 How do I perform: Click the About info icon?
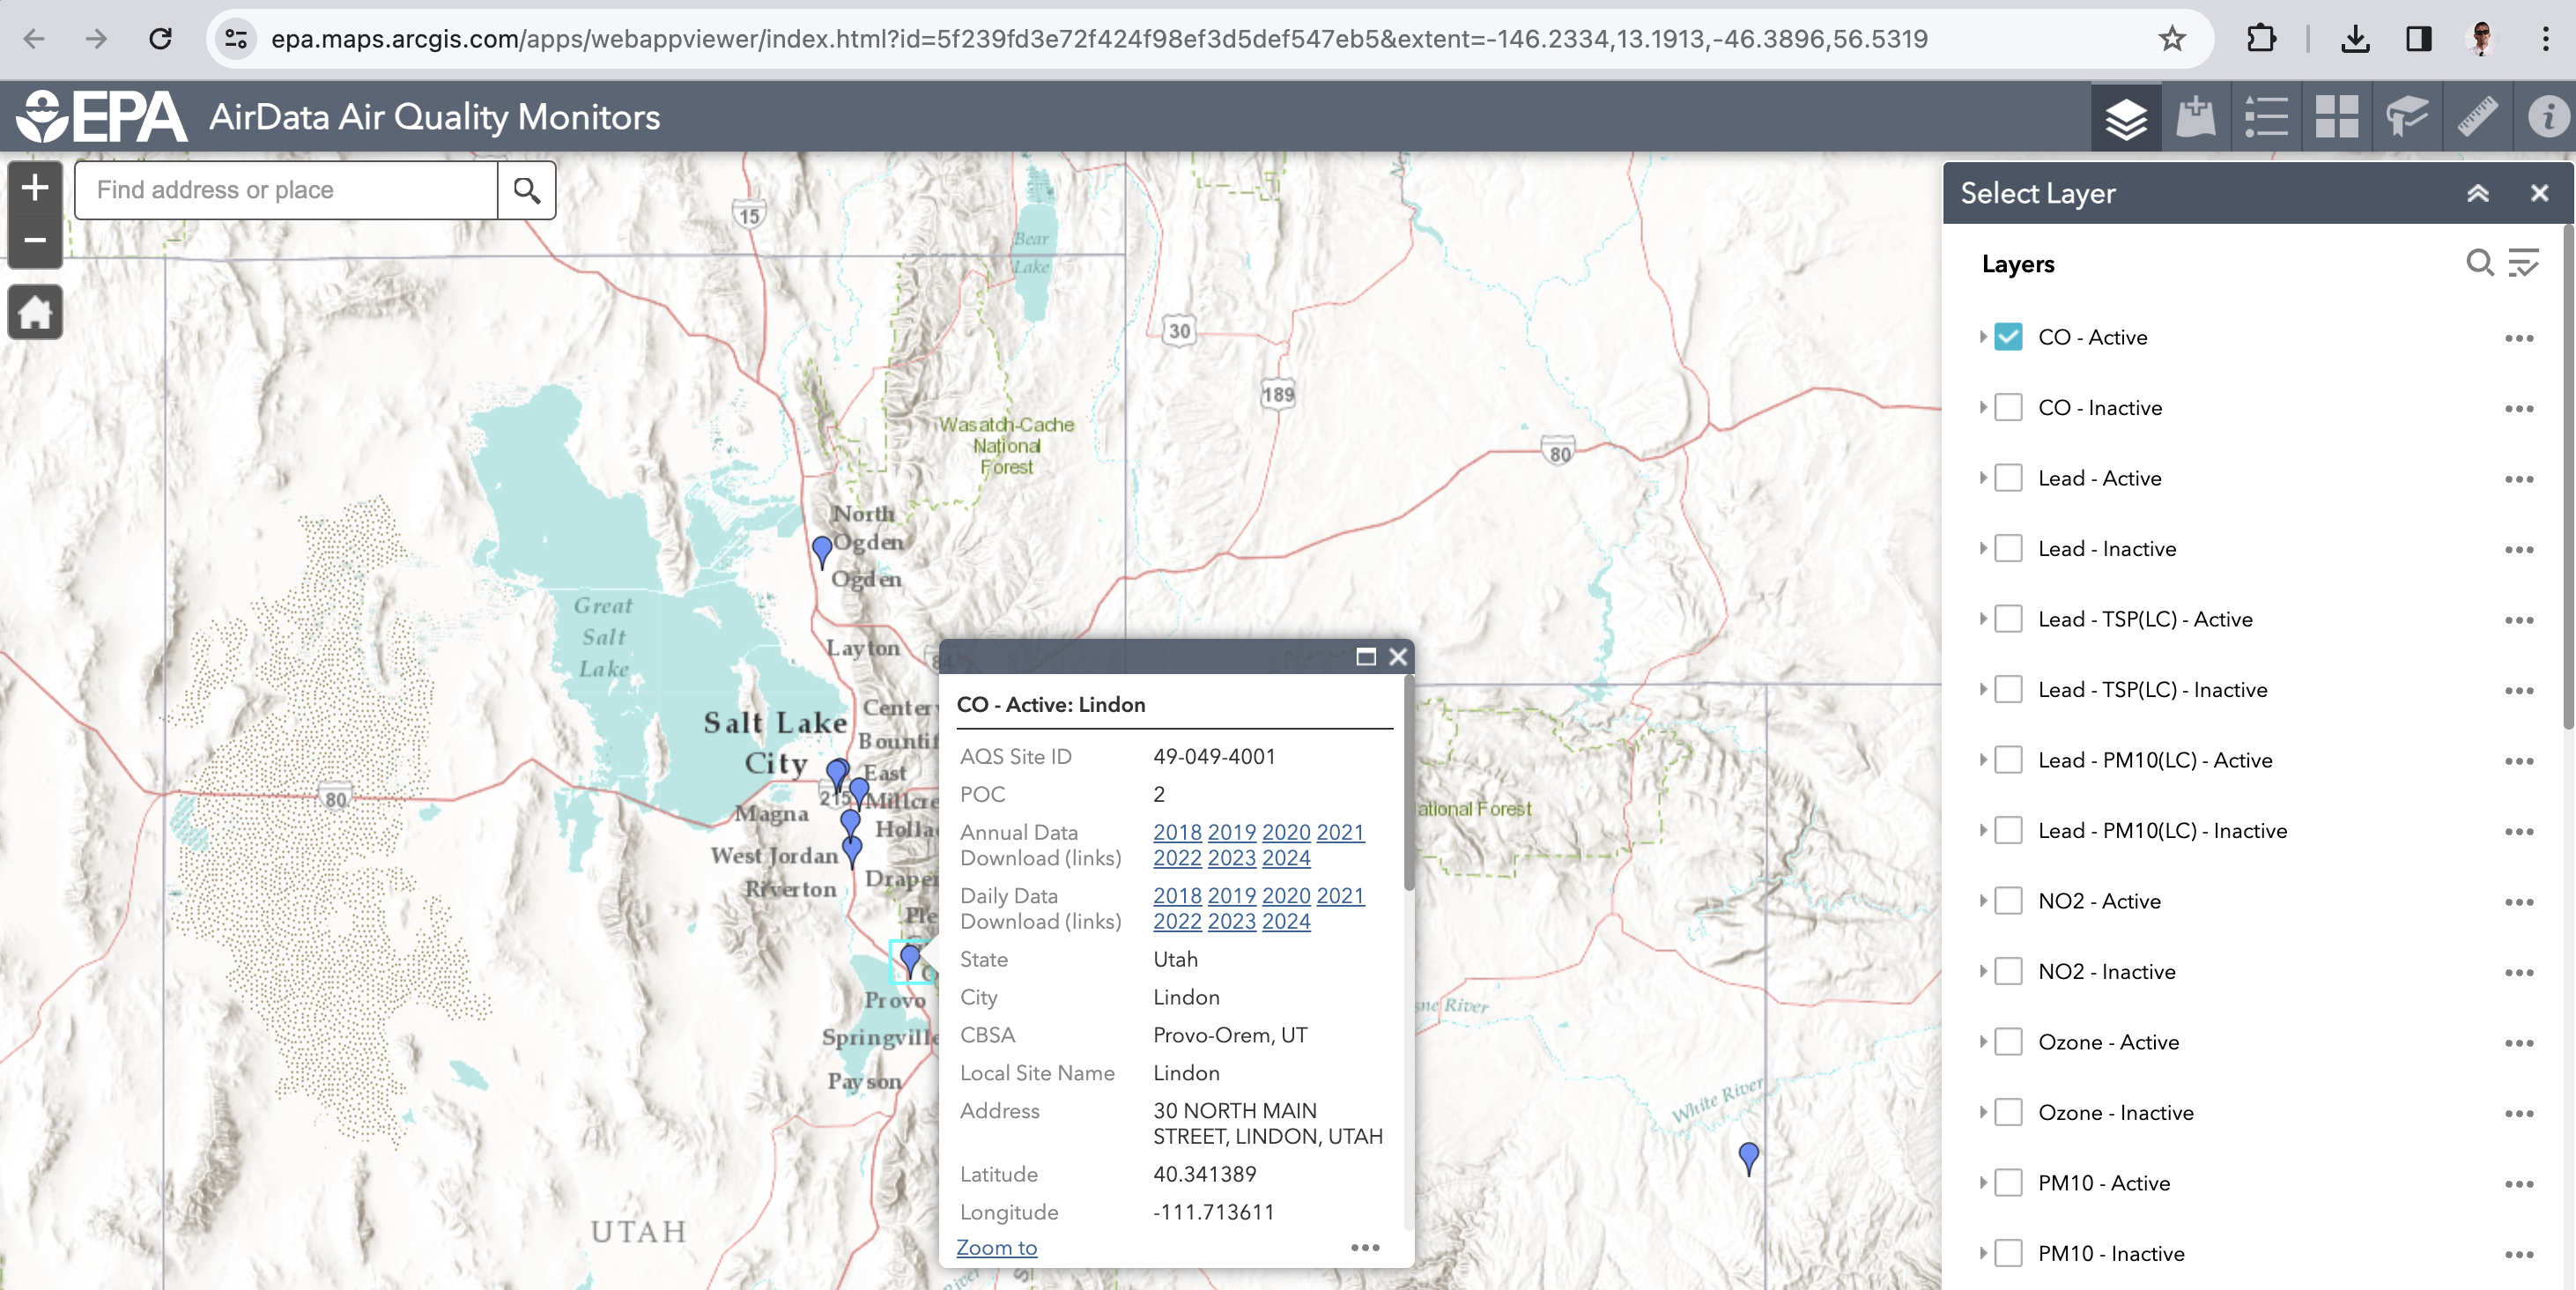coord(2547,117)
